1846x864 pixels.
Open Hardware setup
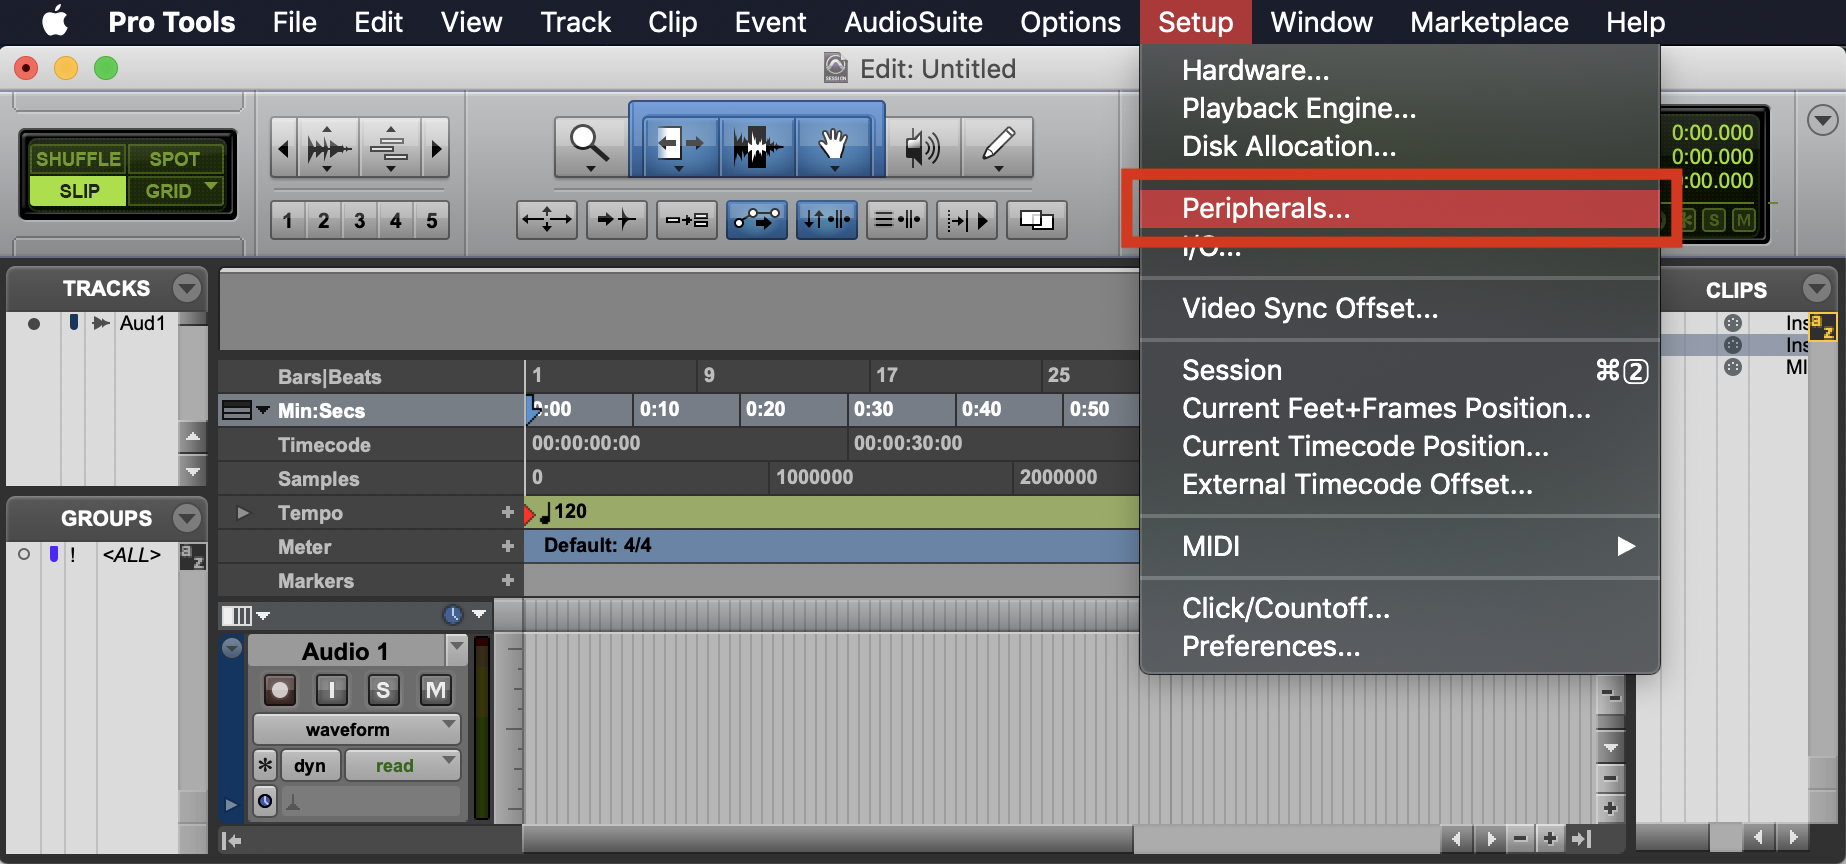click(1400, 70)
